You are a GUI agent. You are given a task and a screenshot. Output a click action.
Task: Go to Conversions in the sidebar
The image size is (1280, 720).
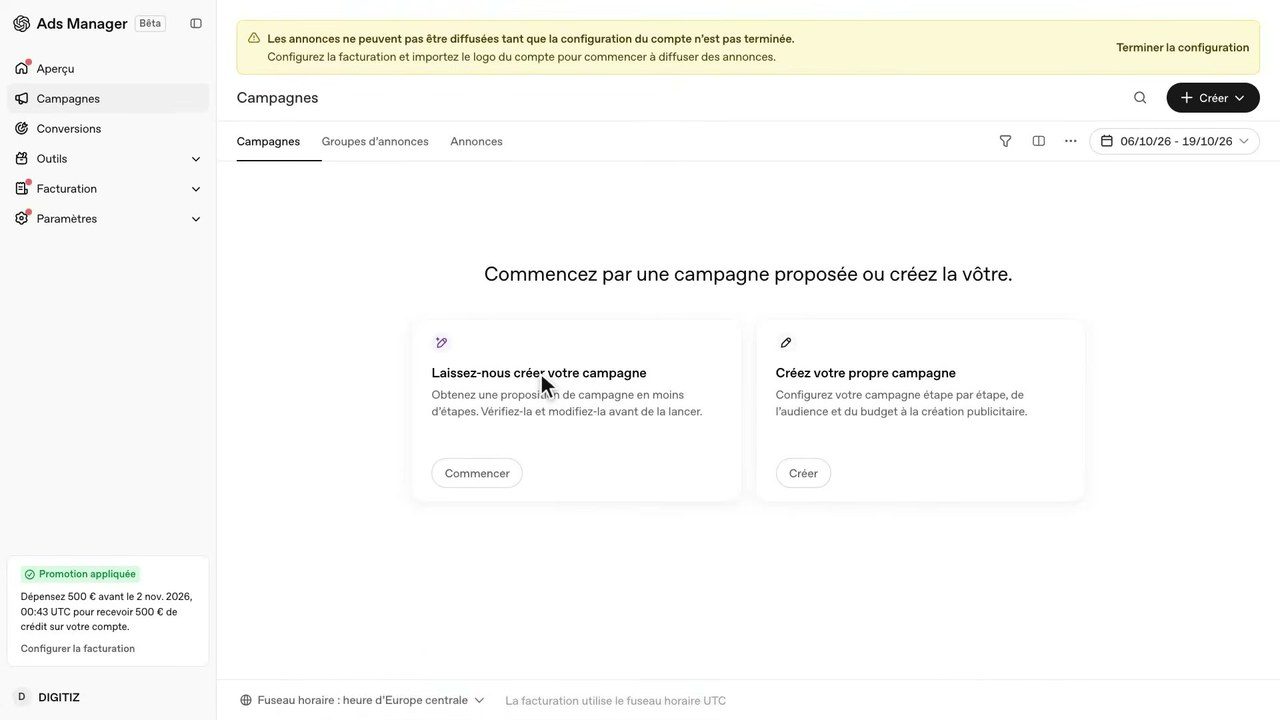click(108, 128)
